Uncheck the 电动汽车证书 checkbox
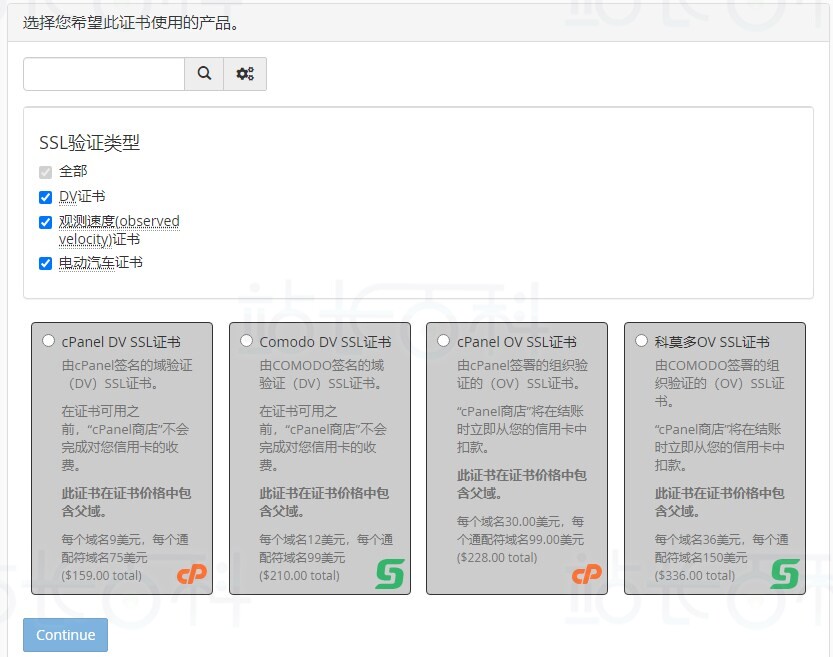This screenshot has width=833, height=657. pyautogui.click(x=46, y=263)
